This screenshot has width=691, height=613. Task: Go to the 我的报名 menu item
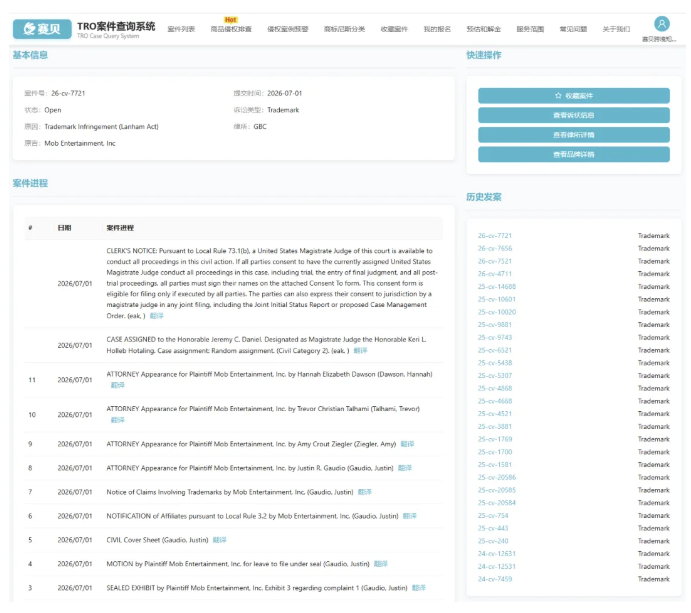[x=437, y=29]
